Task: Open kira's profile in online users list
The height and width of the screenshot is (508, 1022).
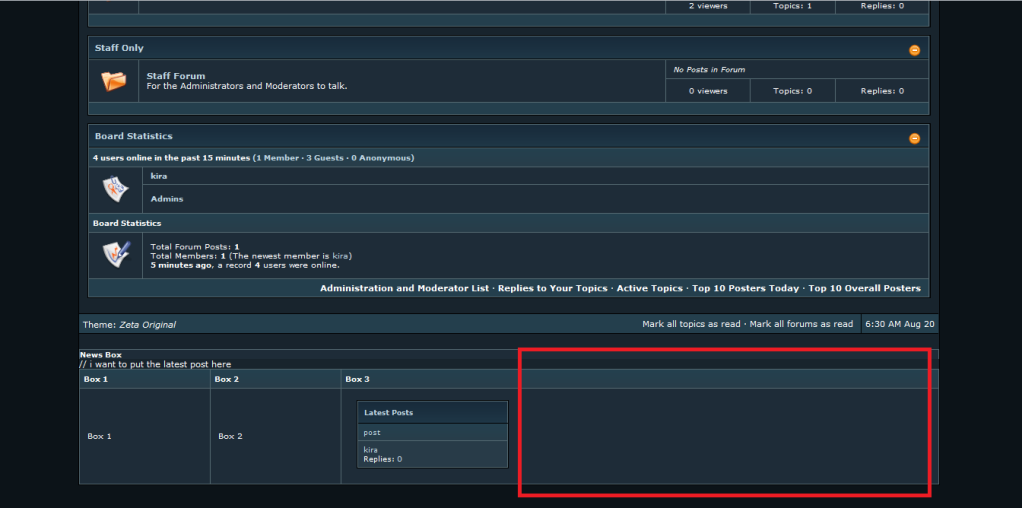Action: [159, 176]
